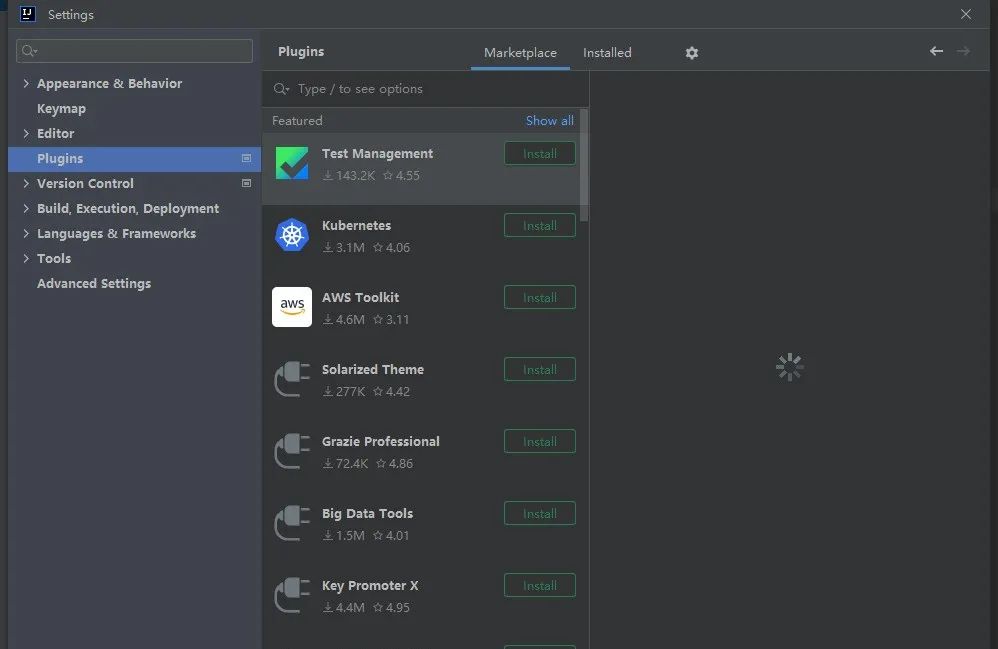The height and width of the screenshot is (649, 998).
Task: Expand the Tools settings section
Action: (26, 258)
